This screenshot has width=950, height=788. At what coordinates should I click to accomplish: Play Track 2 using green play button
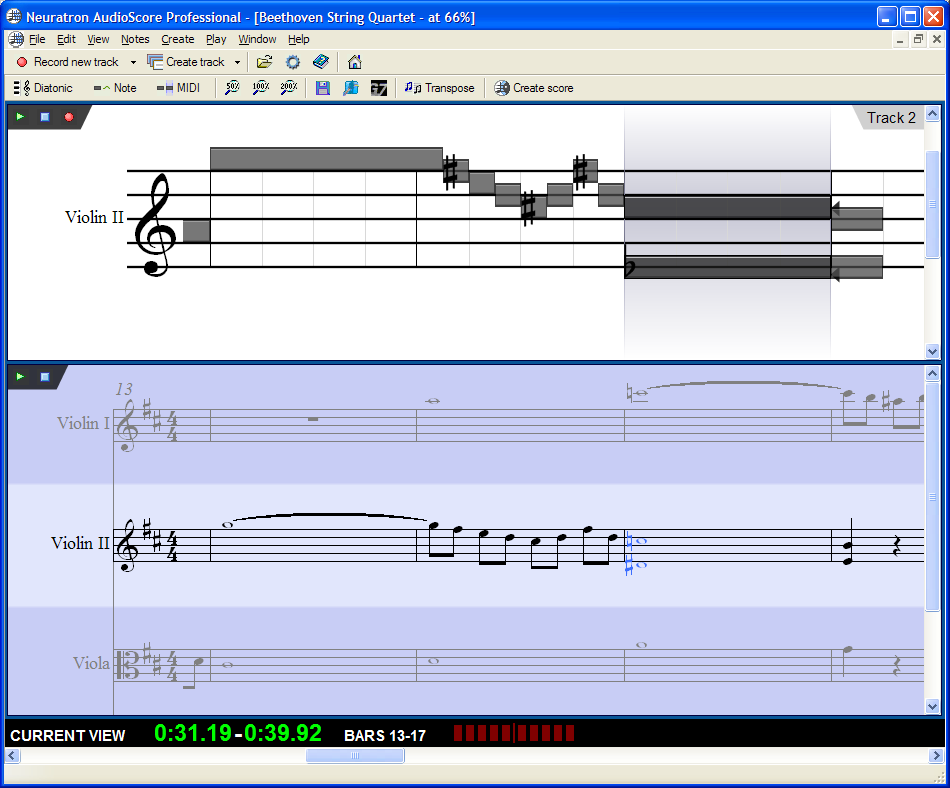pyautogui.click(x=20, y=117)
